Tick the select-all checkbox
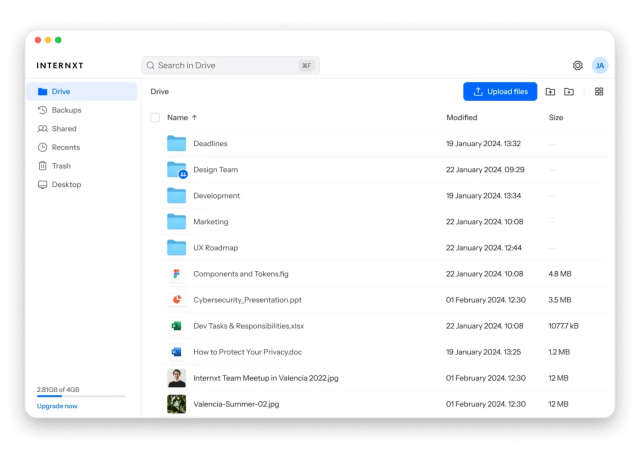 (155, 118)
